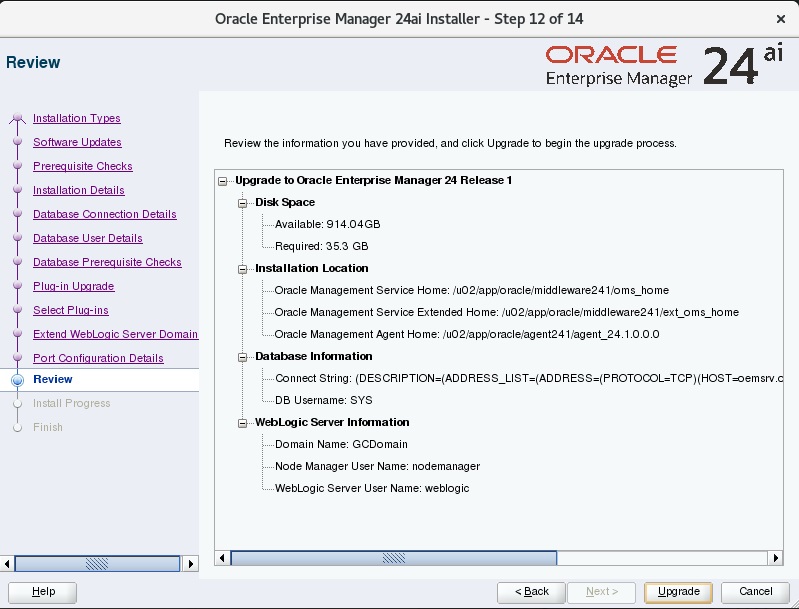799x609 pixels.
Task: Go to the Select Plug-ins step
Action: [x=70, y=310]
